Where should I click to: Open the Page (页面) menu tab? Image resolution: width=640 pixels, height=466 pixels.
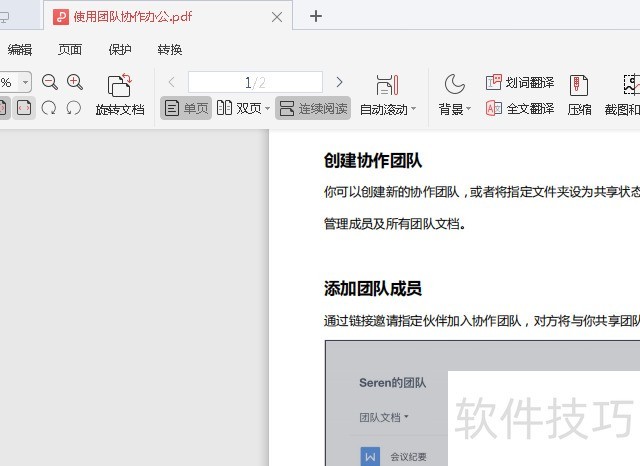click(x=70, y=50)
